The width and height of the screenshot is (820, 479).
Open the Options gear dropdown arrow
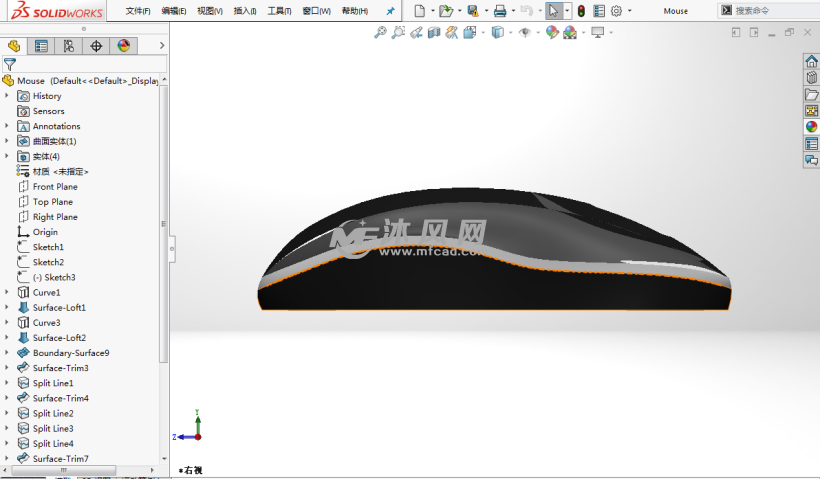(629, 10)
